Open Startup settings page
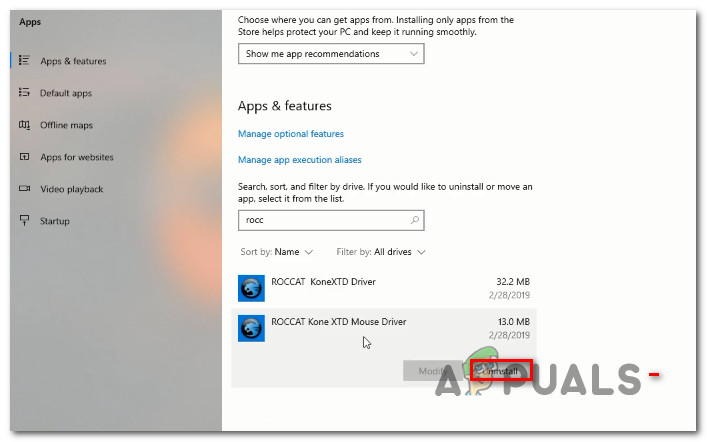707x442 pixels. click(55, 221)
